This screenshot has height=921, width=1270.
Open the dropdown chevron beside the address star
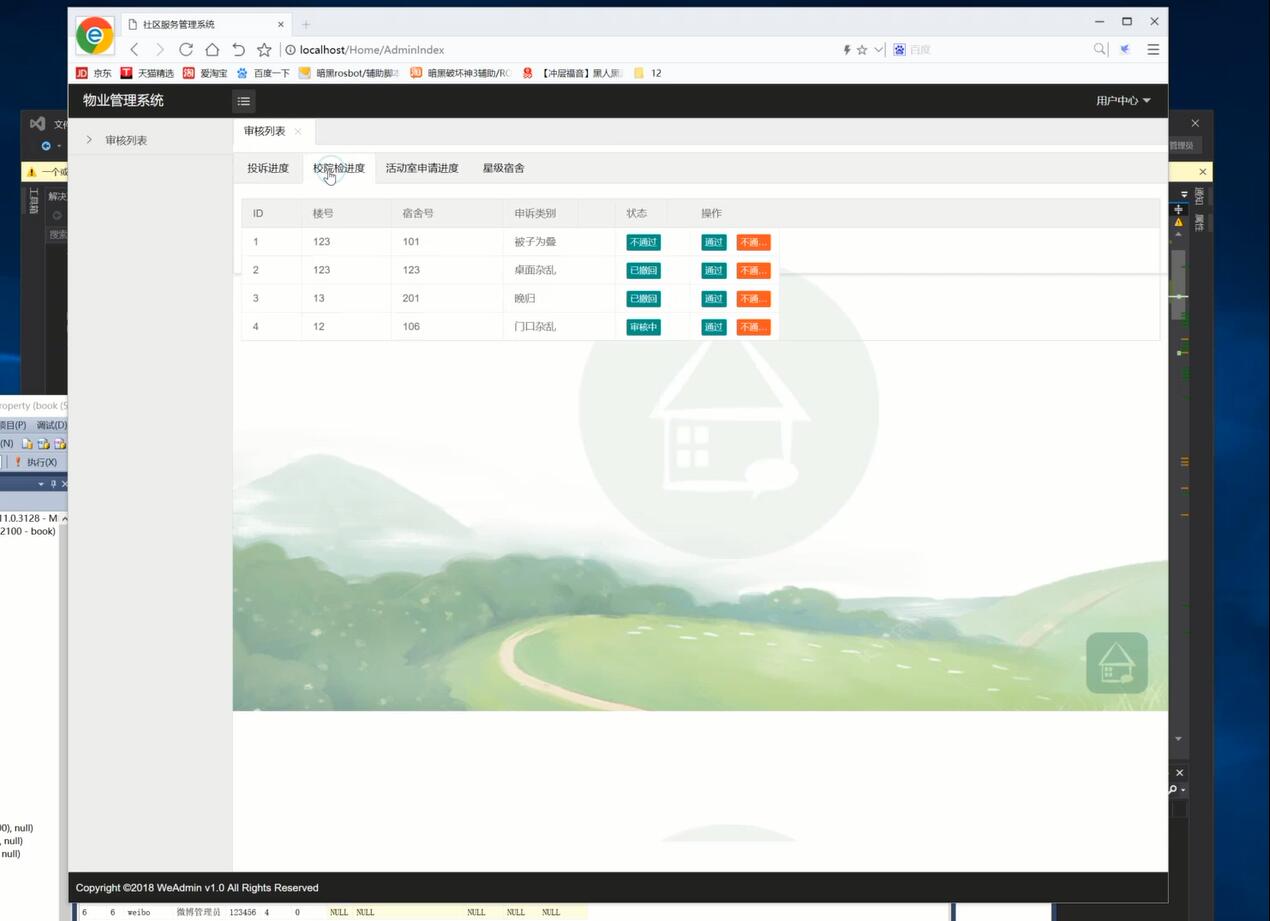pos(879,50)
